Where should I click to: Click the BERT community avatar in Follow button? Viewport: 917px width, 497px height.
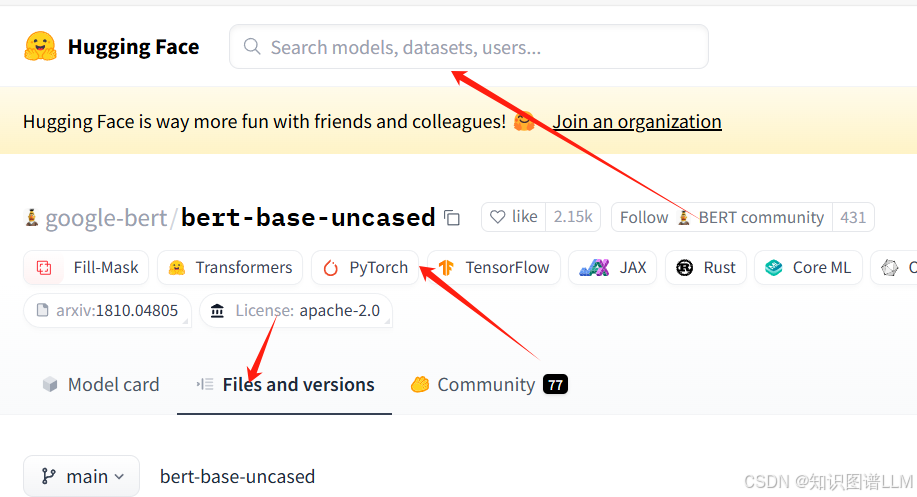[x=684, y=218]
